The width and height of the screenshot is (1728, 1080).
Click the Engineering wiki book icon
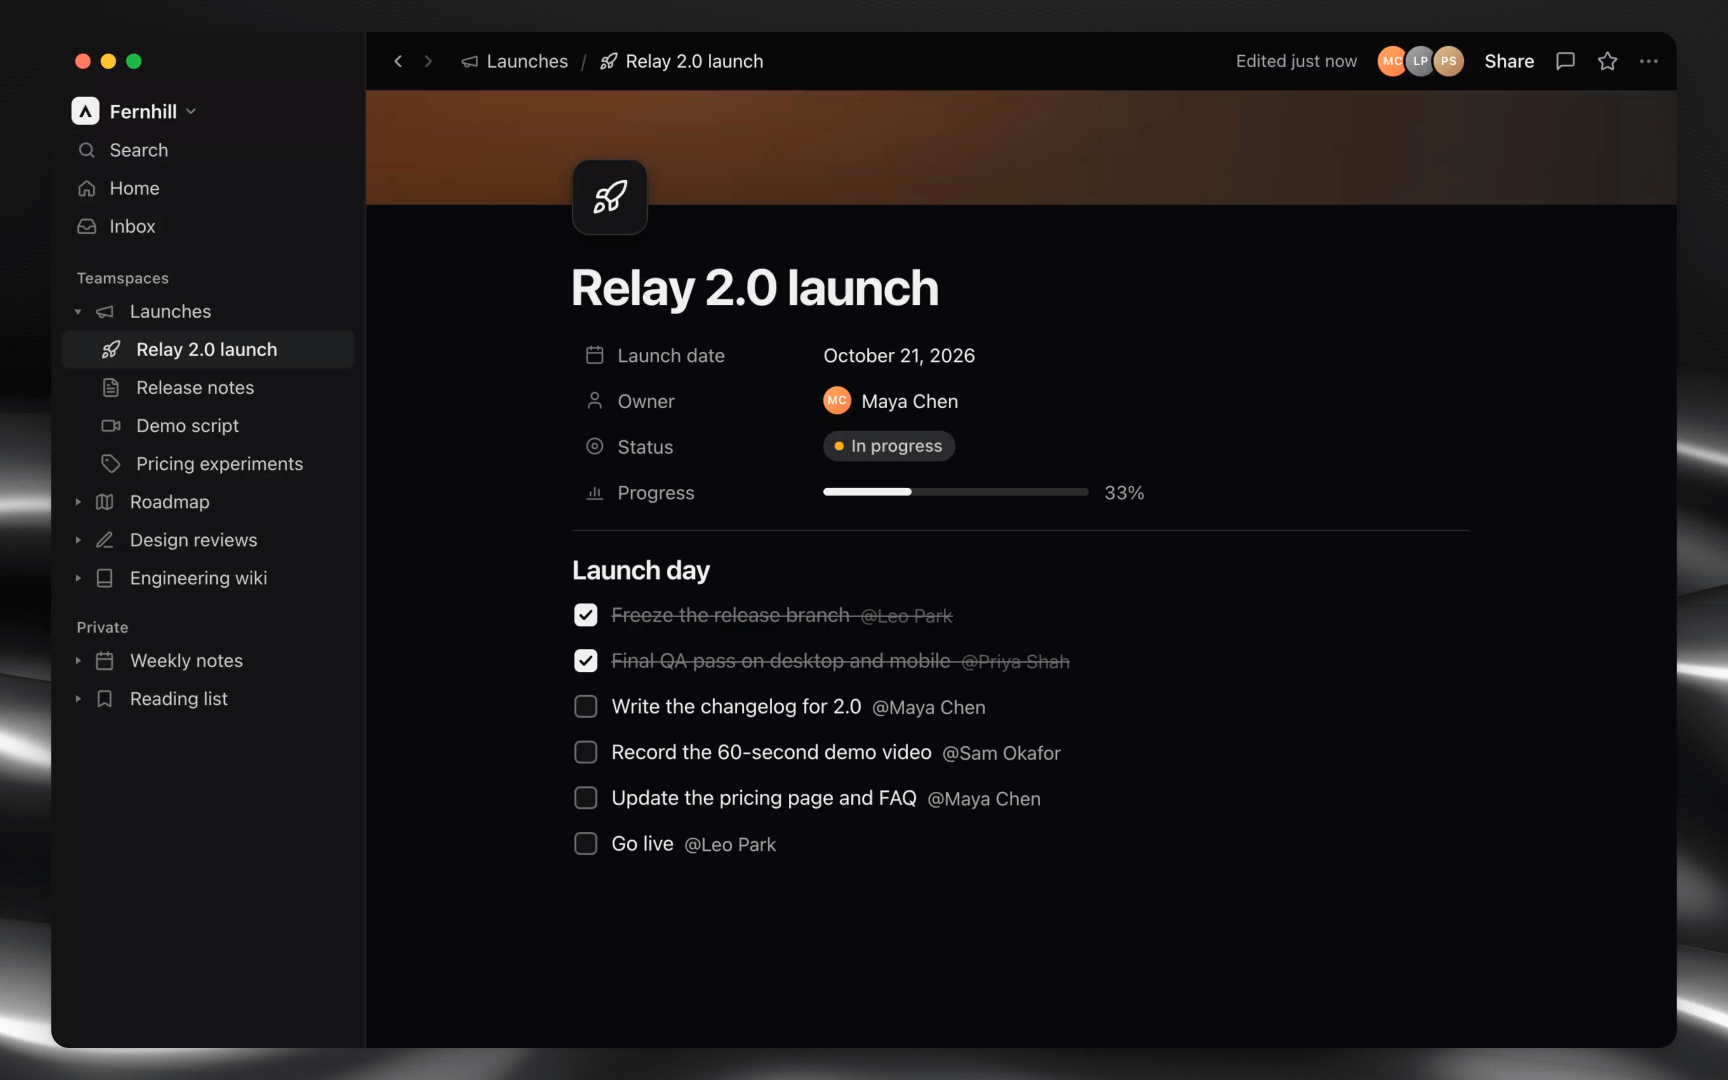[105, 577]
